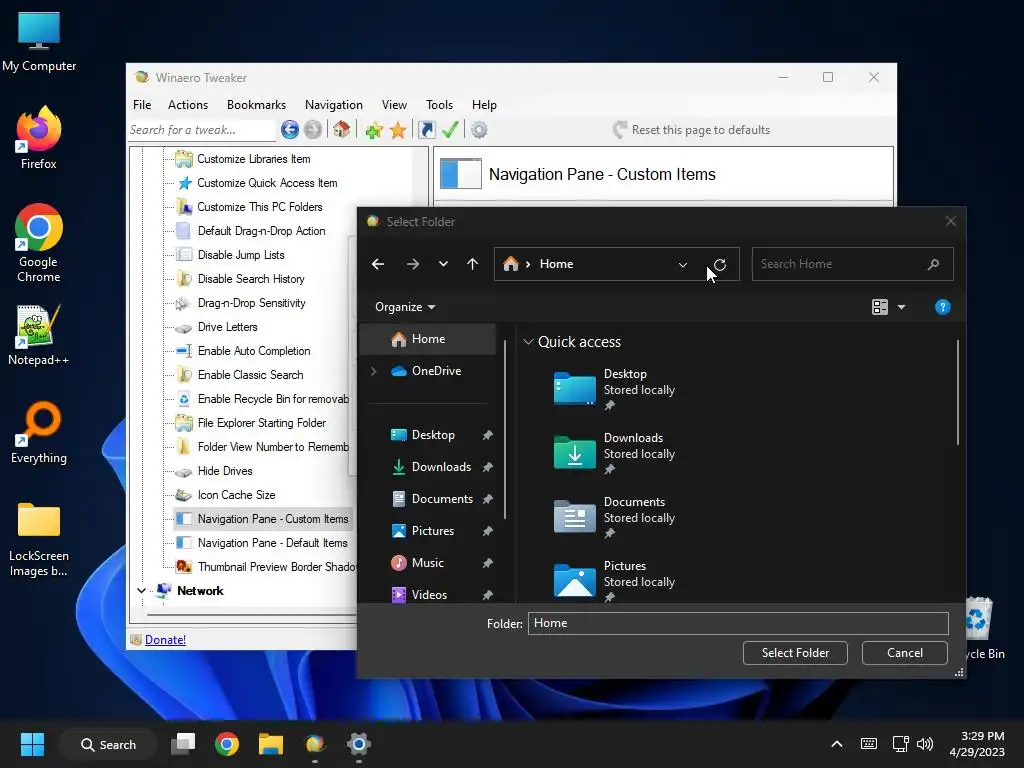Screen dimensions: 1024x768
Task: Open recent locations dropdown chevron
Action: click(x=443, y=264)
